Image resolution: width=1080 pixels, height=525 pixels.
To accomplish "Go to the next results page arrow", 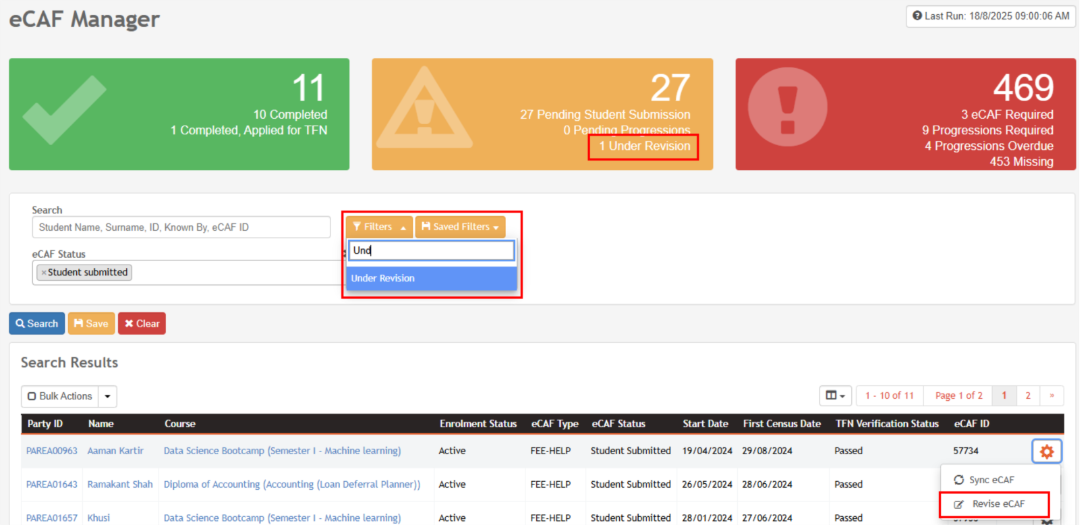I will [x=1051, y=395].
